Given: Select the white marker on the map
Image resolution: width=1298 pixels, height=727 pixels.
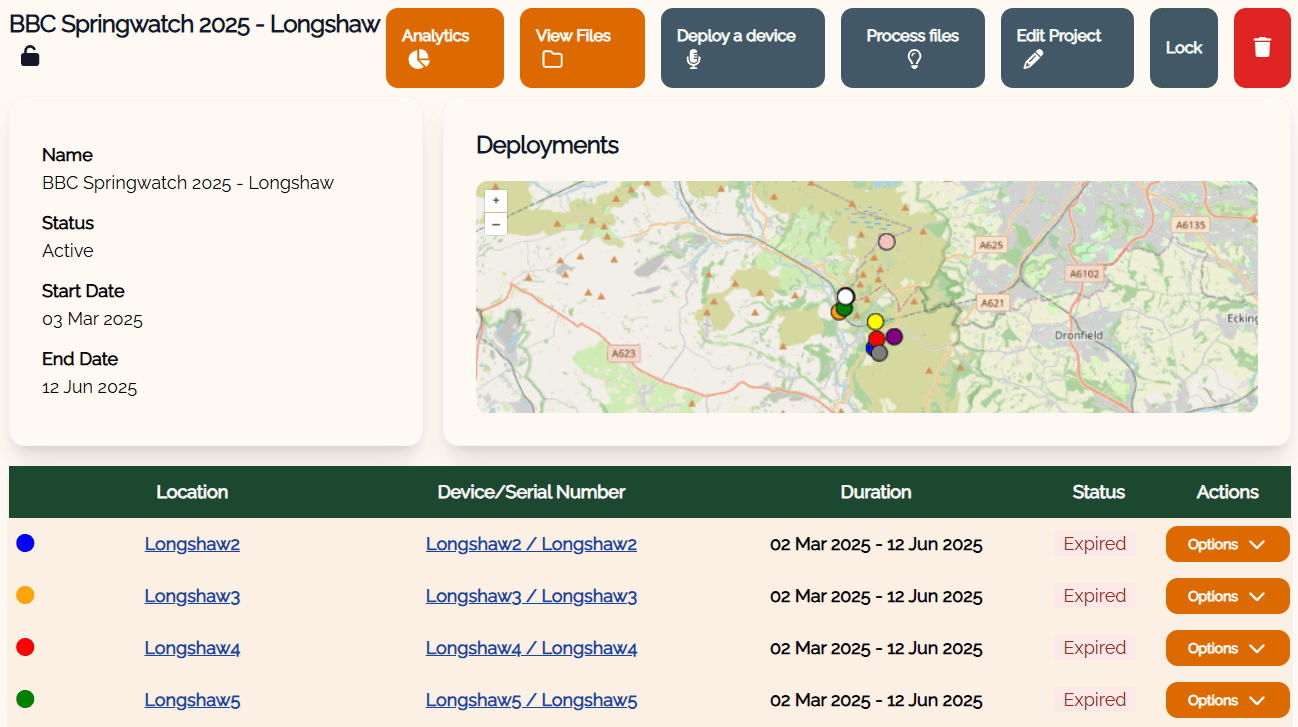Looking at the screenshot, I should click(x=846, y=296).
